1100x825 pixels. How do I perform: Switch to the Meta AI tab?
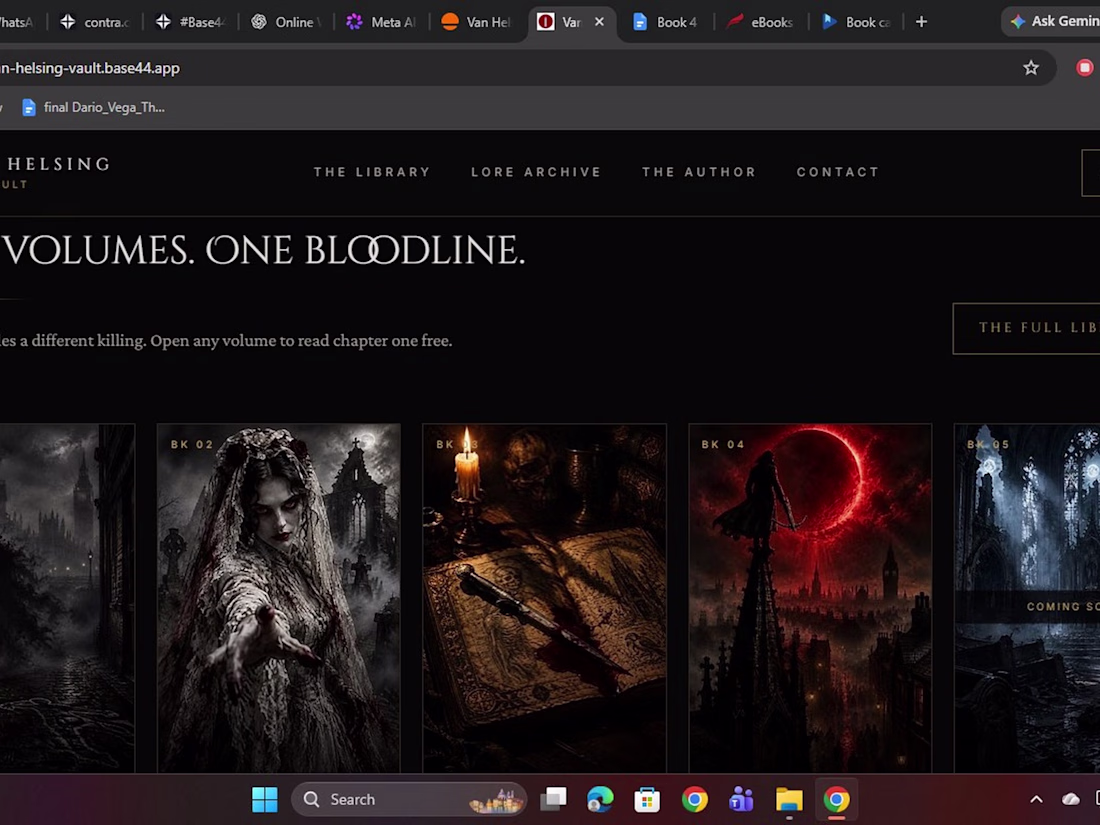tap(382, 22)
